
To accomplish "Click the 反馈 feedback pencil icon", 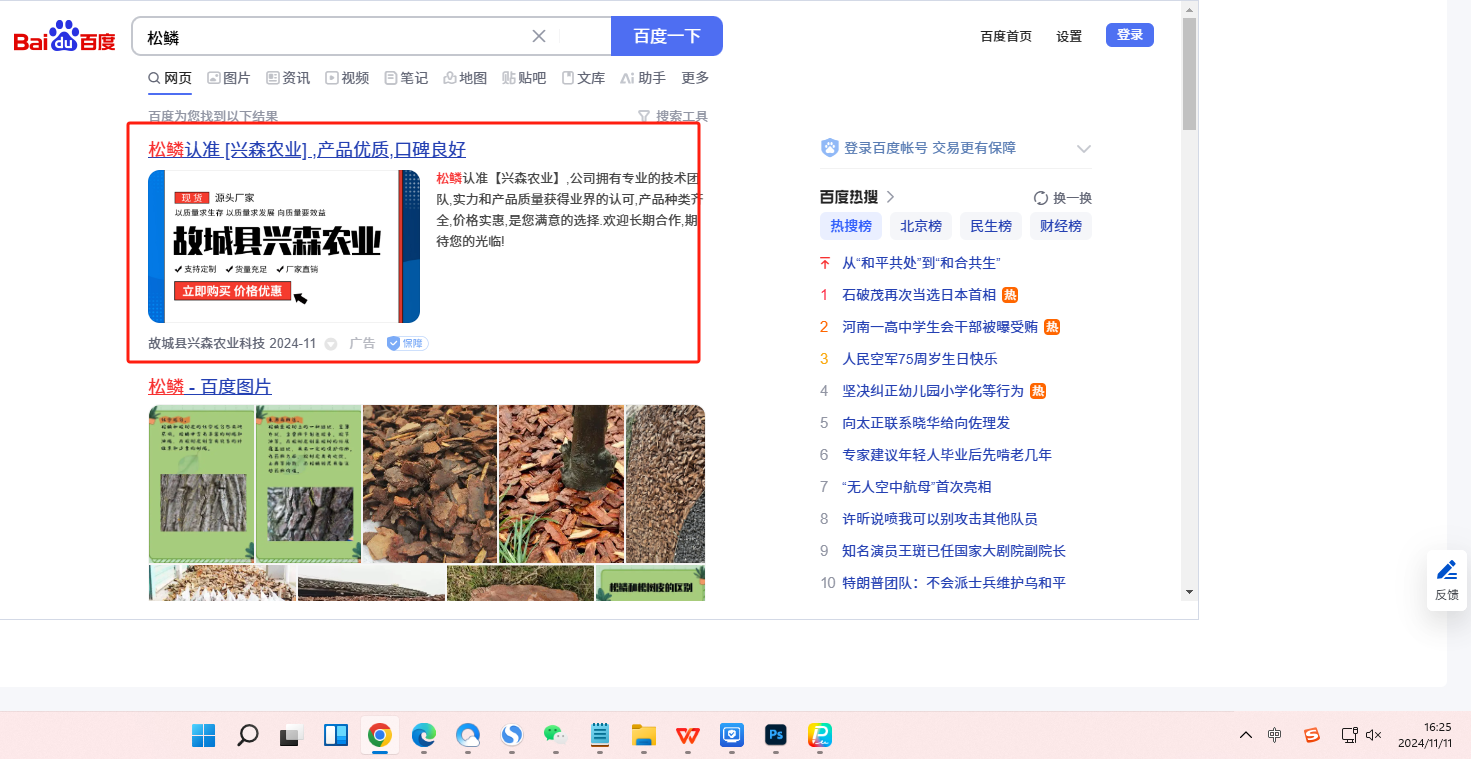I will (1446, 570).
